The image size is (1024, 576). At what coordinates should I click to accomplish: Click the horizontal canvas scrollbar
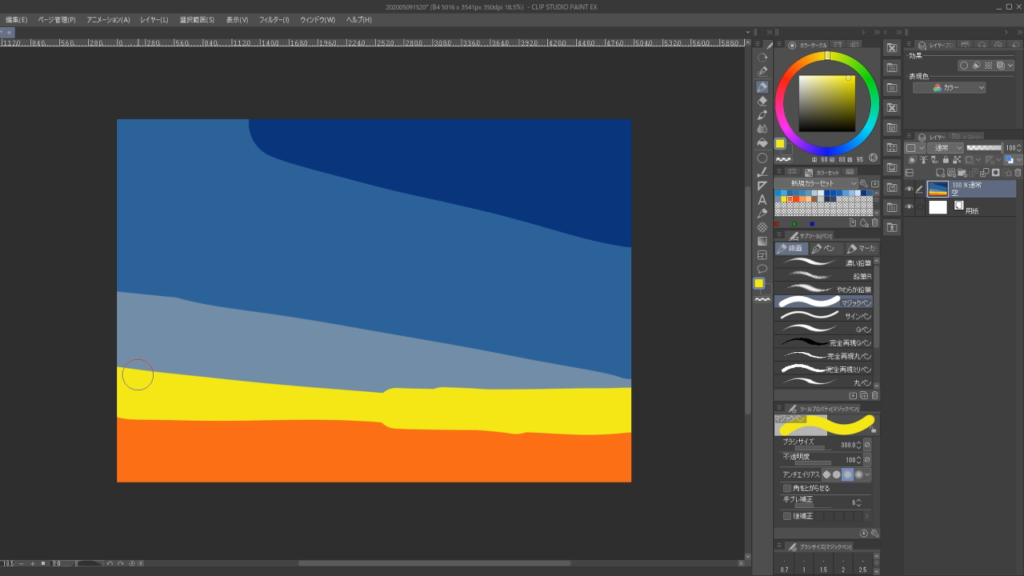[x=434, y=563]
